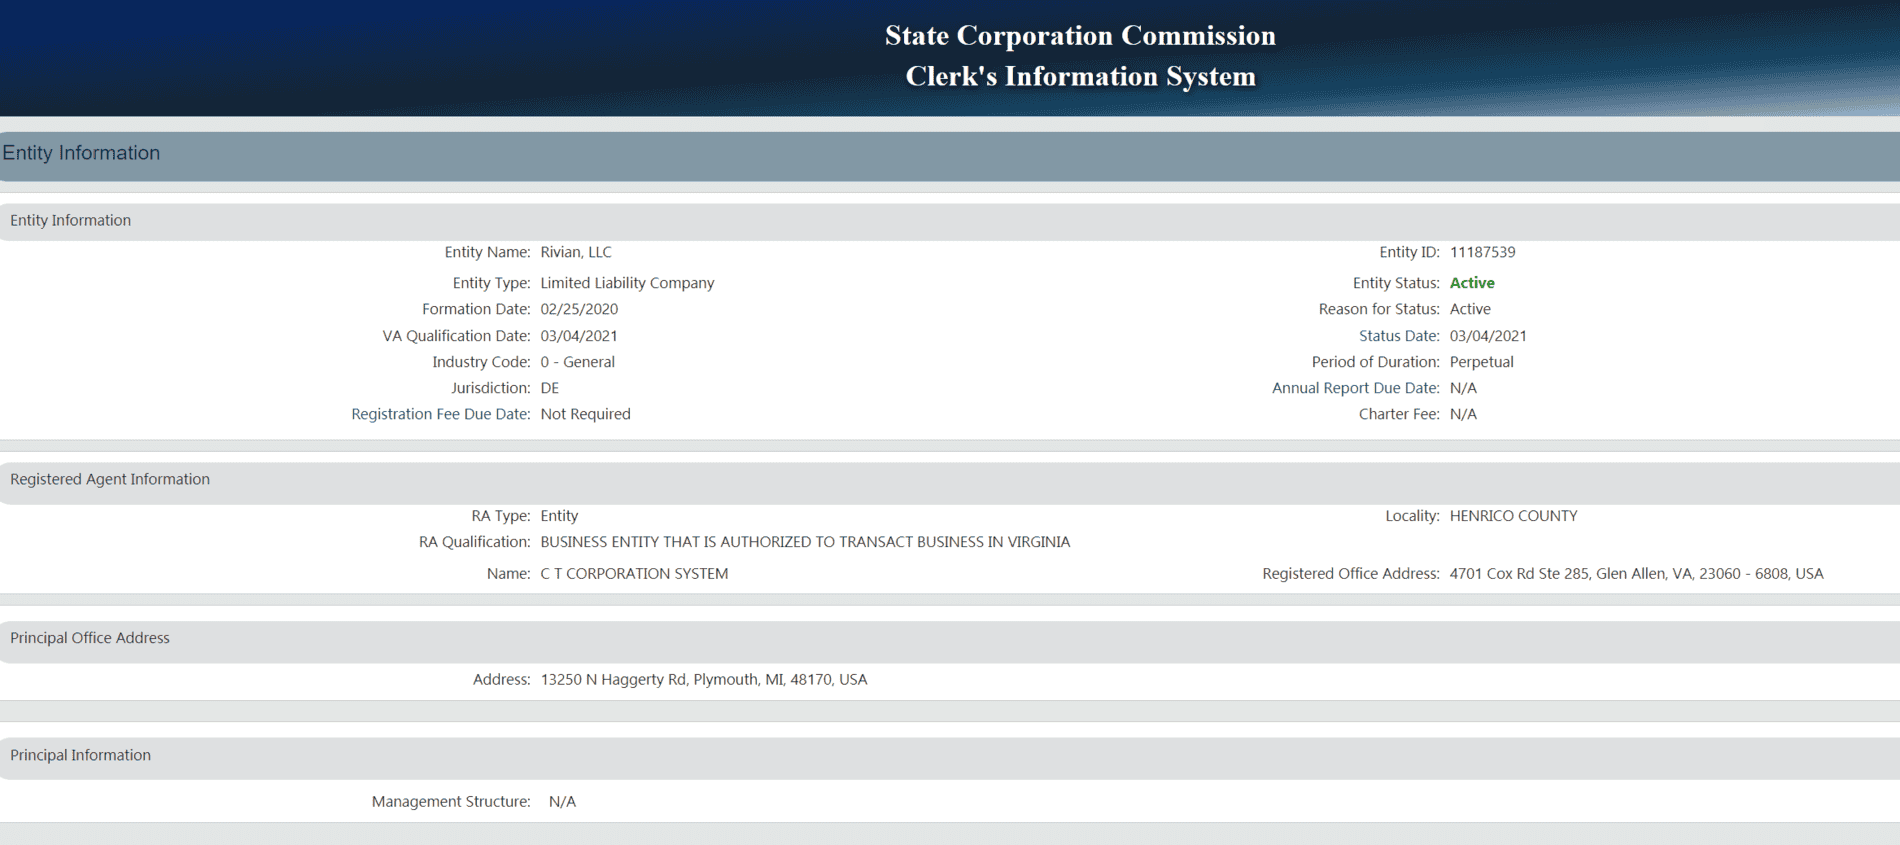Click the Perpetual period of duration

[1482, 362]
